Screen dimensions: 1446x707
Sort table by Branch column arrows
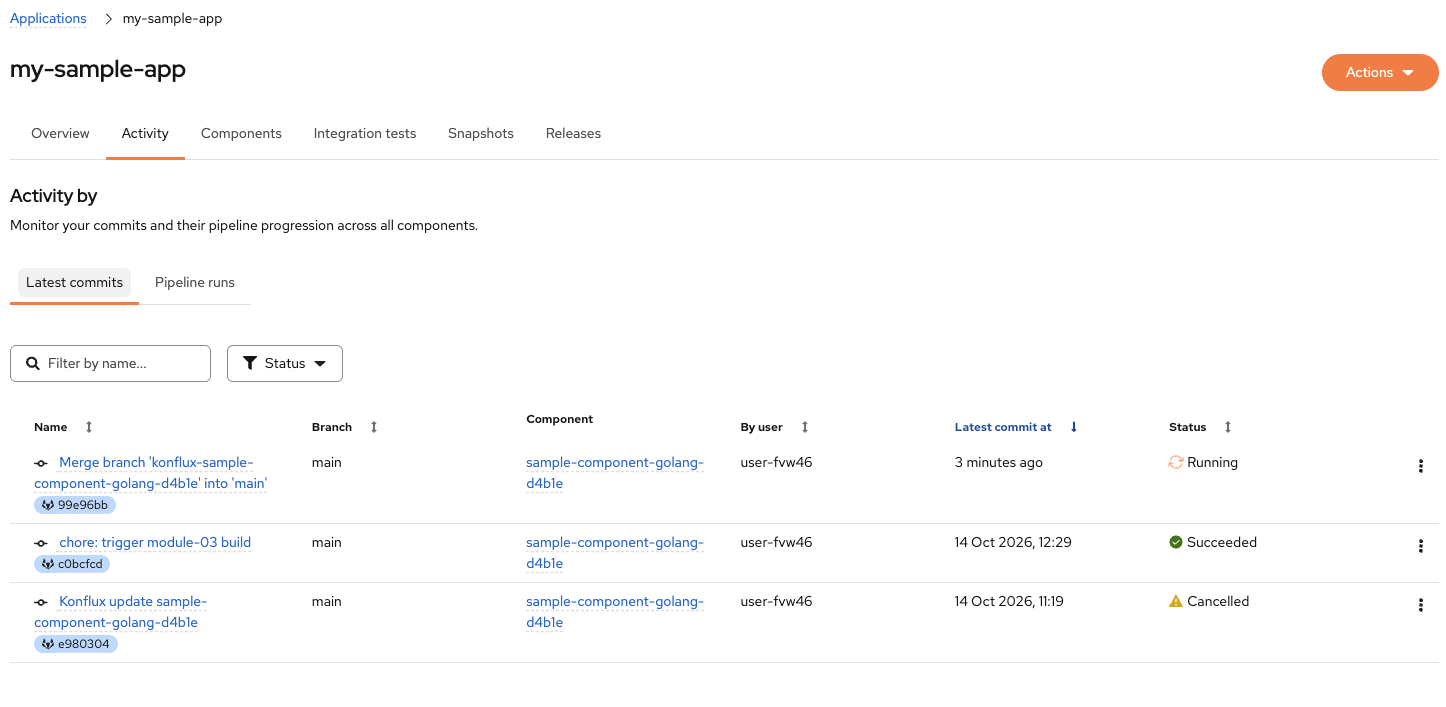coord(374,427)
